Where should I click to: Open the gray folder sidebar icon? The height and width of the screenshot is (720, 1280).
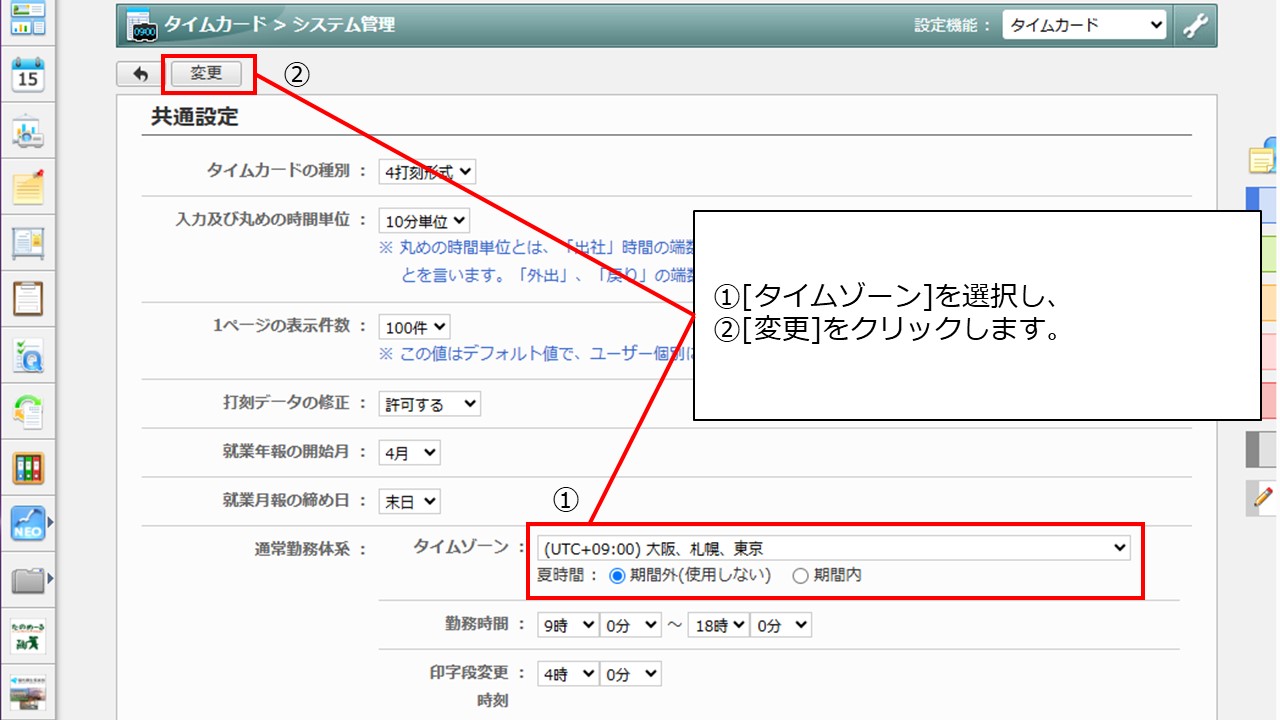(x=28, y=579)
